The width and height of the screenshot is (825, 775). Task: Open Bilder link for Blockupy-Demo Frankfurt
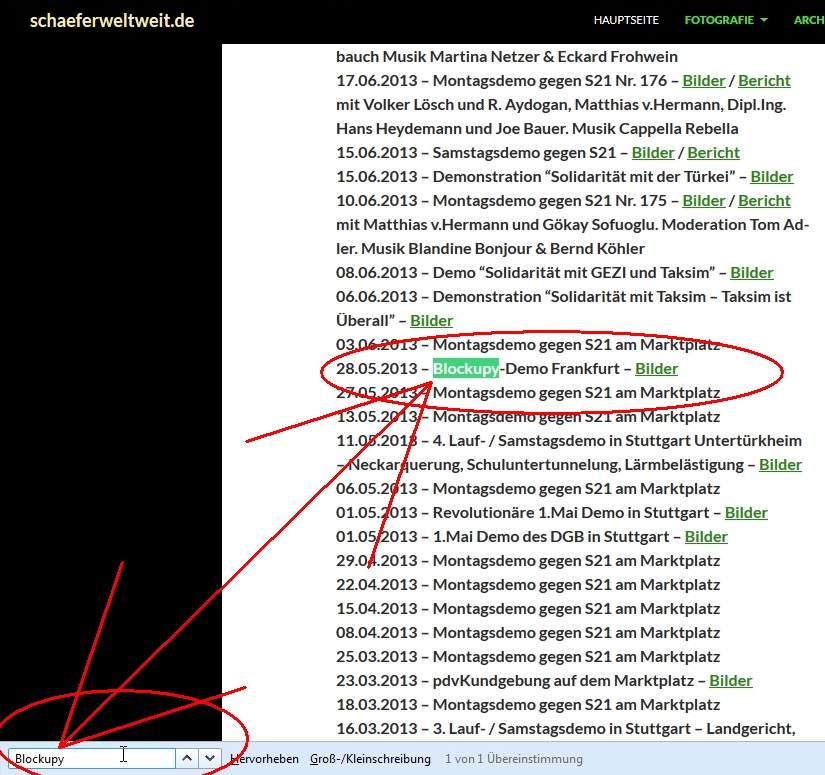tap(656, 369)
